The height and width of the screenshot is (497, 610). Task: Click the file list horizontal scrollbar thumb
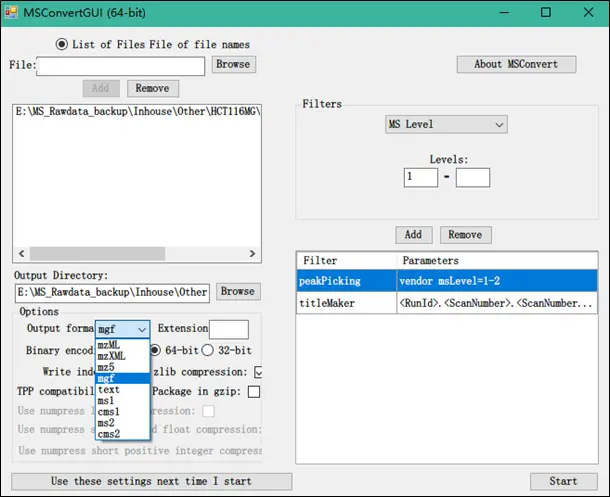point(97,254)
